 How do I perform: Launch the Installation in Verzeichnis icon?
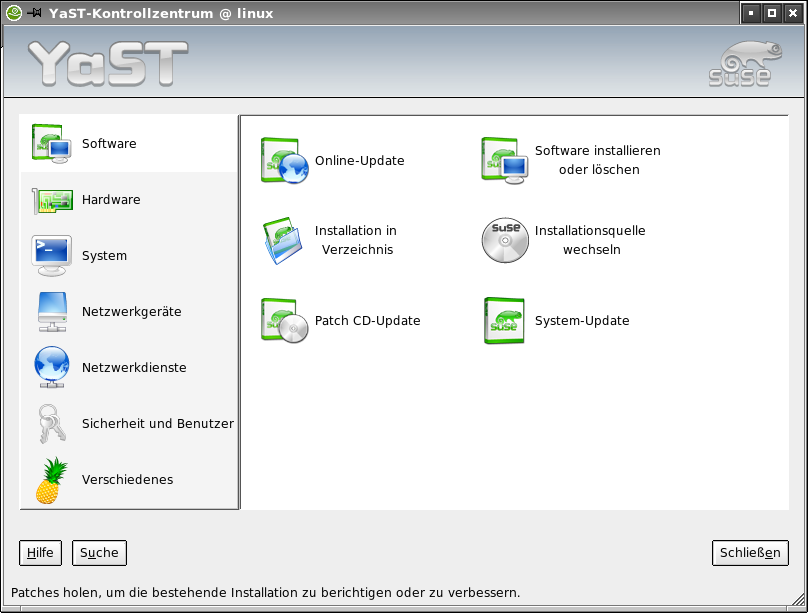coord(283,241)
